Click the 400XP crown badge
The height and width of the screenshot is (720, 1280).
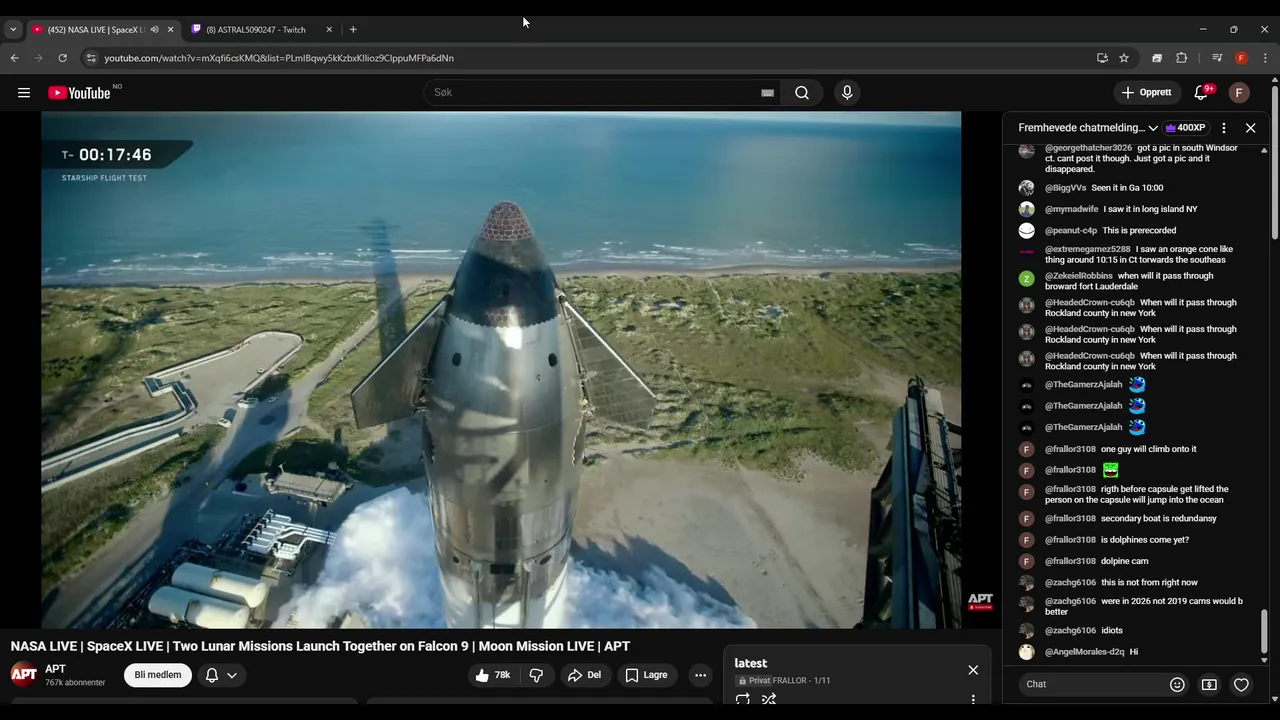(x=1185, y=128)
